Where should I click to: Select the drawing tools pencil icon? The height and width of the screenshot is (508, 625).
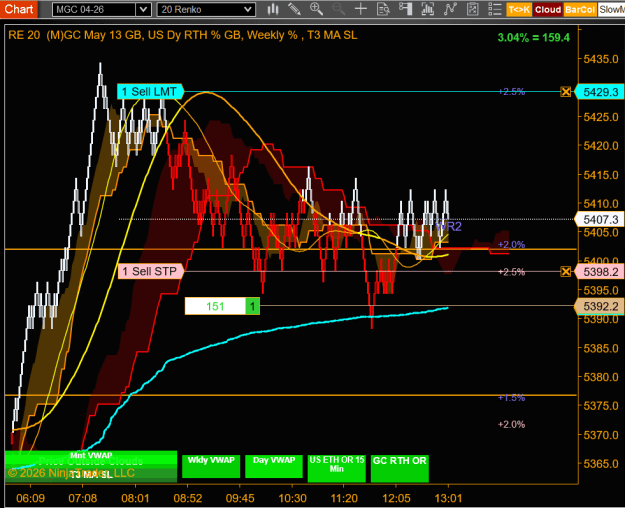pyautogui.click(x=295, y=9)
